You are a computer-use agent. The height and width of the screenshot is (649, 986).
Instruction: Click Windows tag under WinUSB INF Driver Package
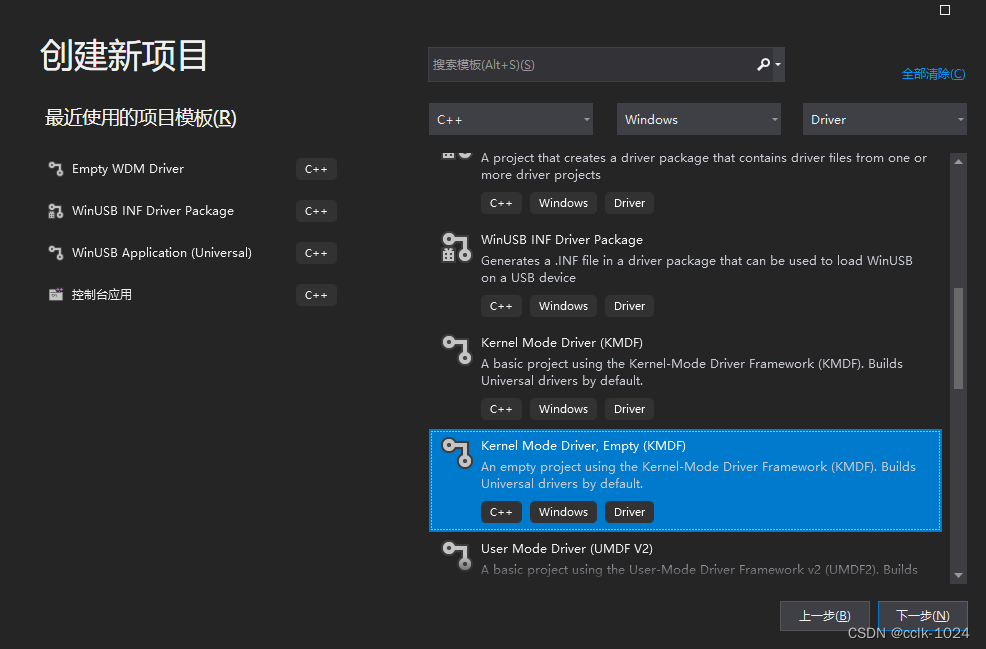tap(563, 306)
